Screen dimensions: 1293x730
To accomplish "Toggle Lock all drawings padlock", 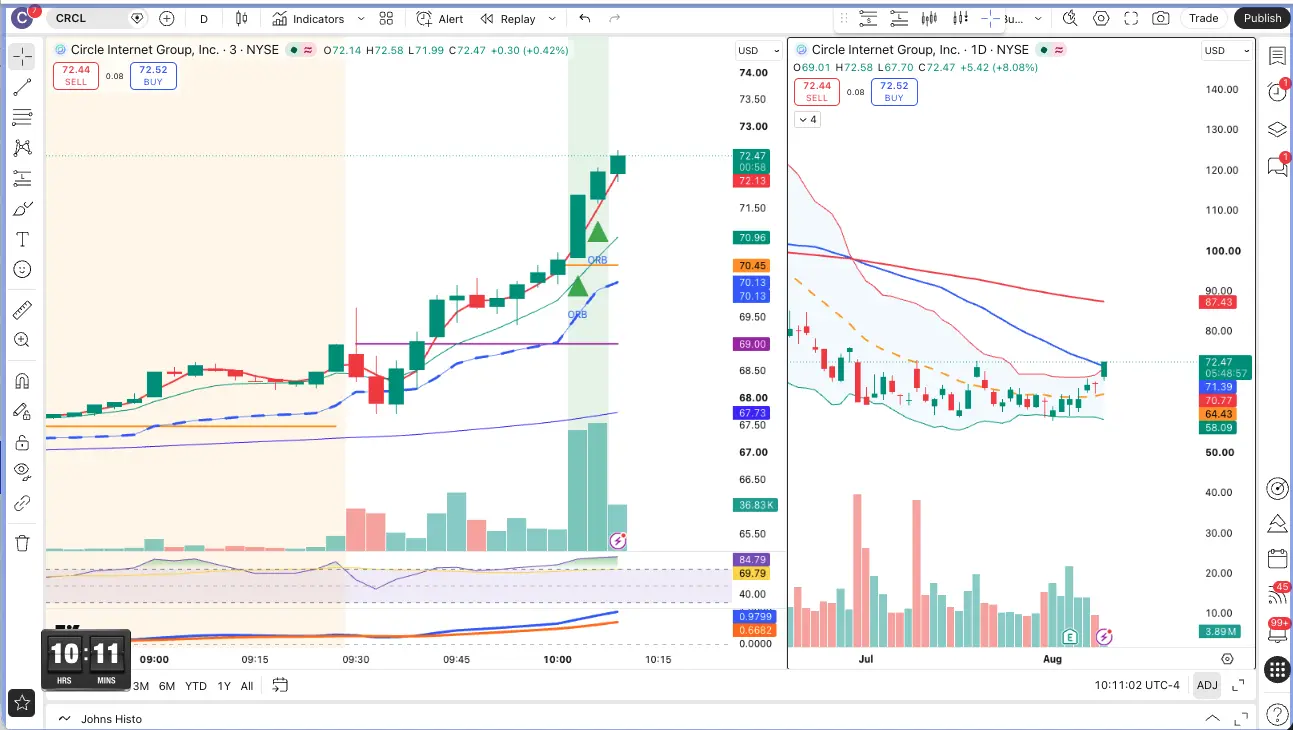I will [22, 441].
